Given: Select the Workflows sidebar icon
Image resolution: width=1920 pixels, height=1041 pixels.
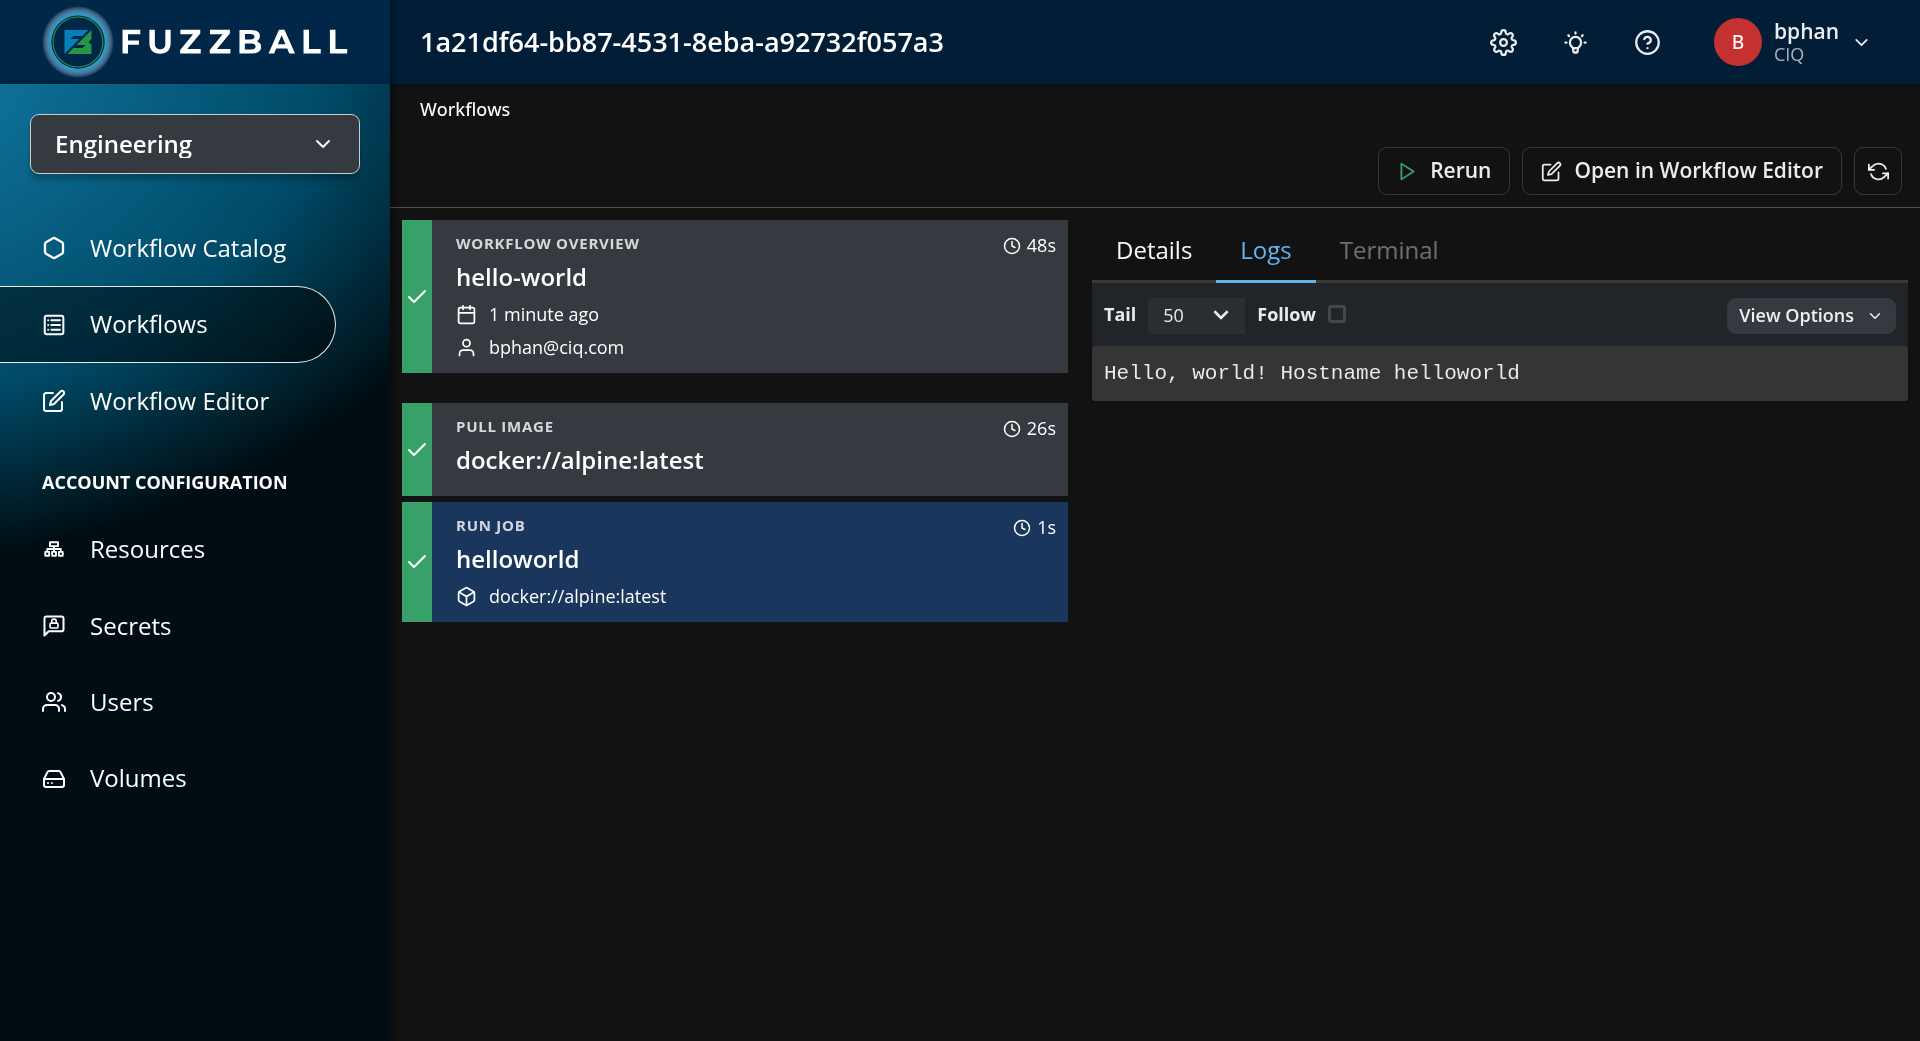Looking at the screenshot, I should tap(53, 324).
